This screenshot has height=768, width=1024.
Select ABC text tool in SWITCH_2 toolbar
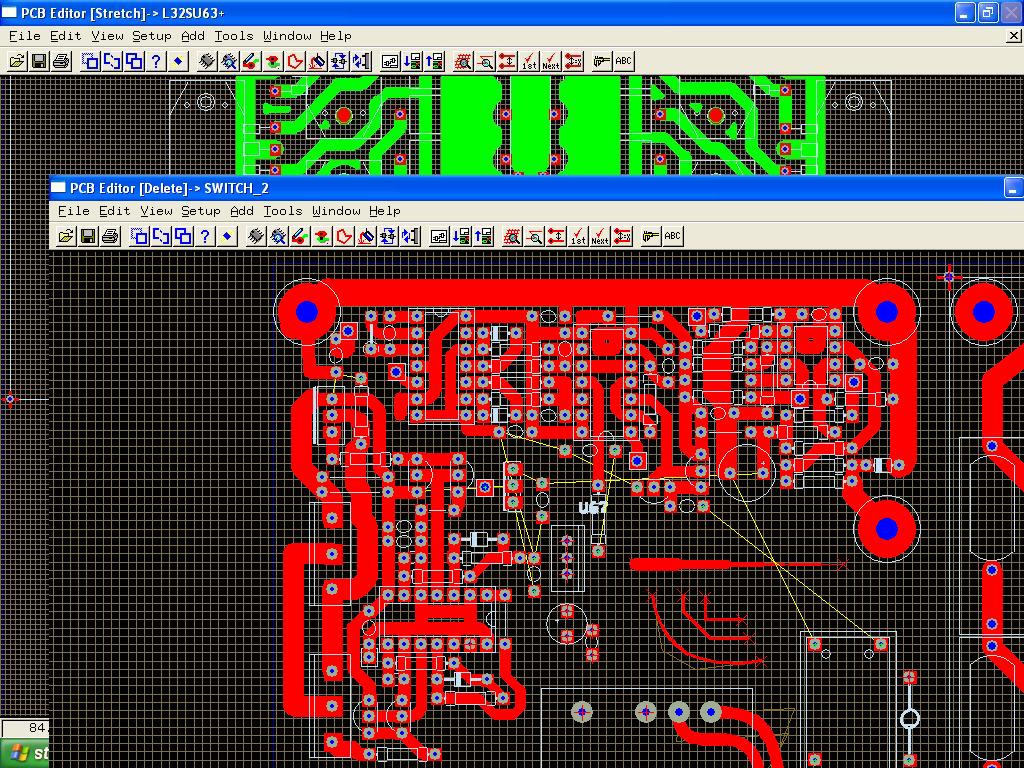click(673, 236)
